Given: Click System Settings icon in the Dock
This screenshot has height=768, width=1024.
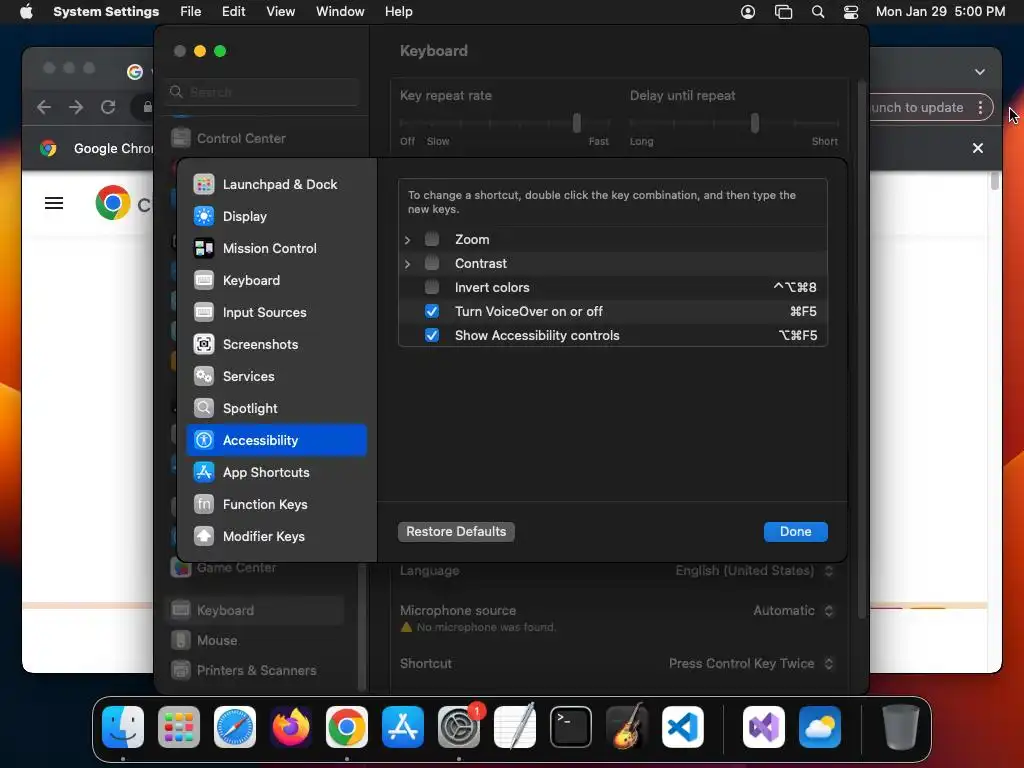Looking at the screenshot, I should (458, 727).
